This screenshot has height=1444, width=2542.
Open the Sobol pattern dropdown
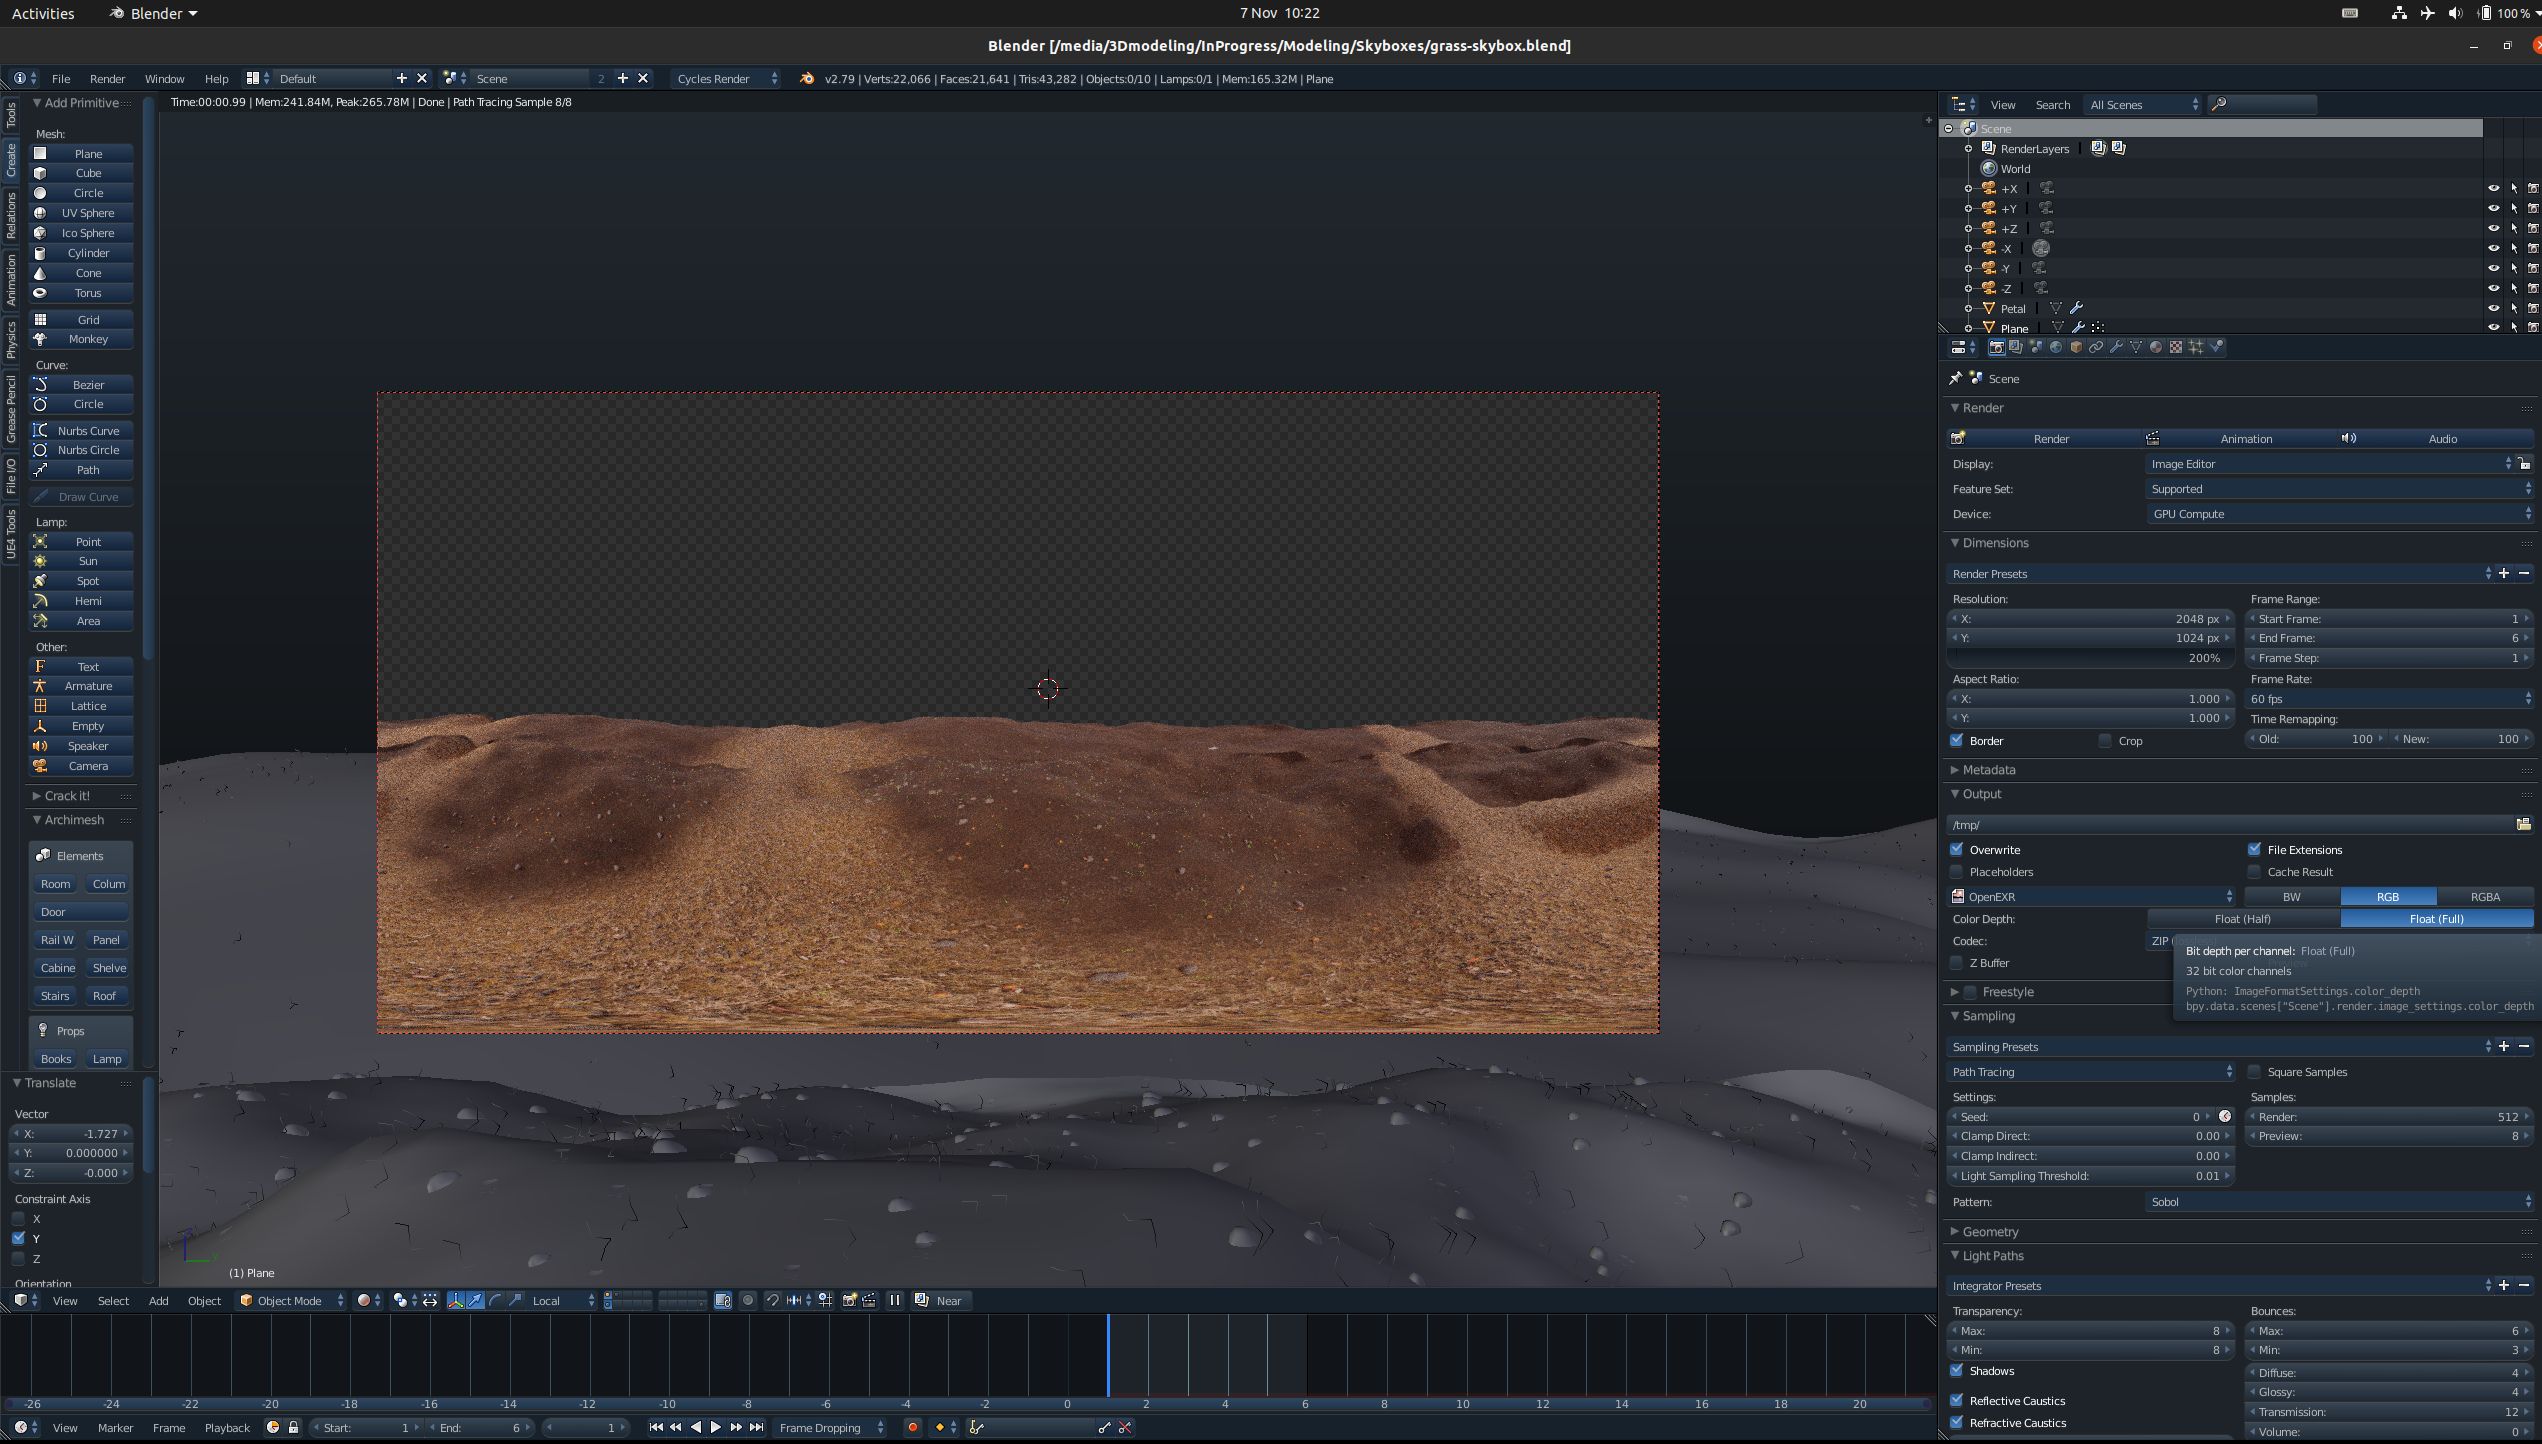click(2339, 1202)
